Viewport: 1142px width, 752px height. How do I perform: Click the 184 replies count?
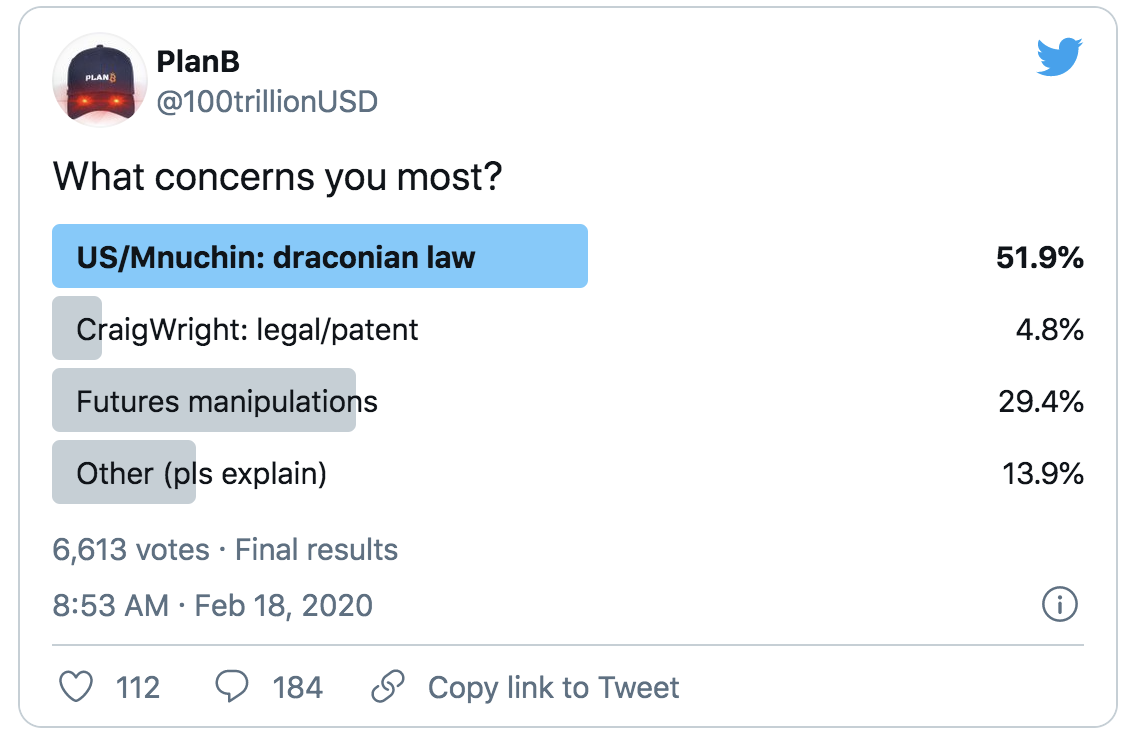297,687
